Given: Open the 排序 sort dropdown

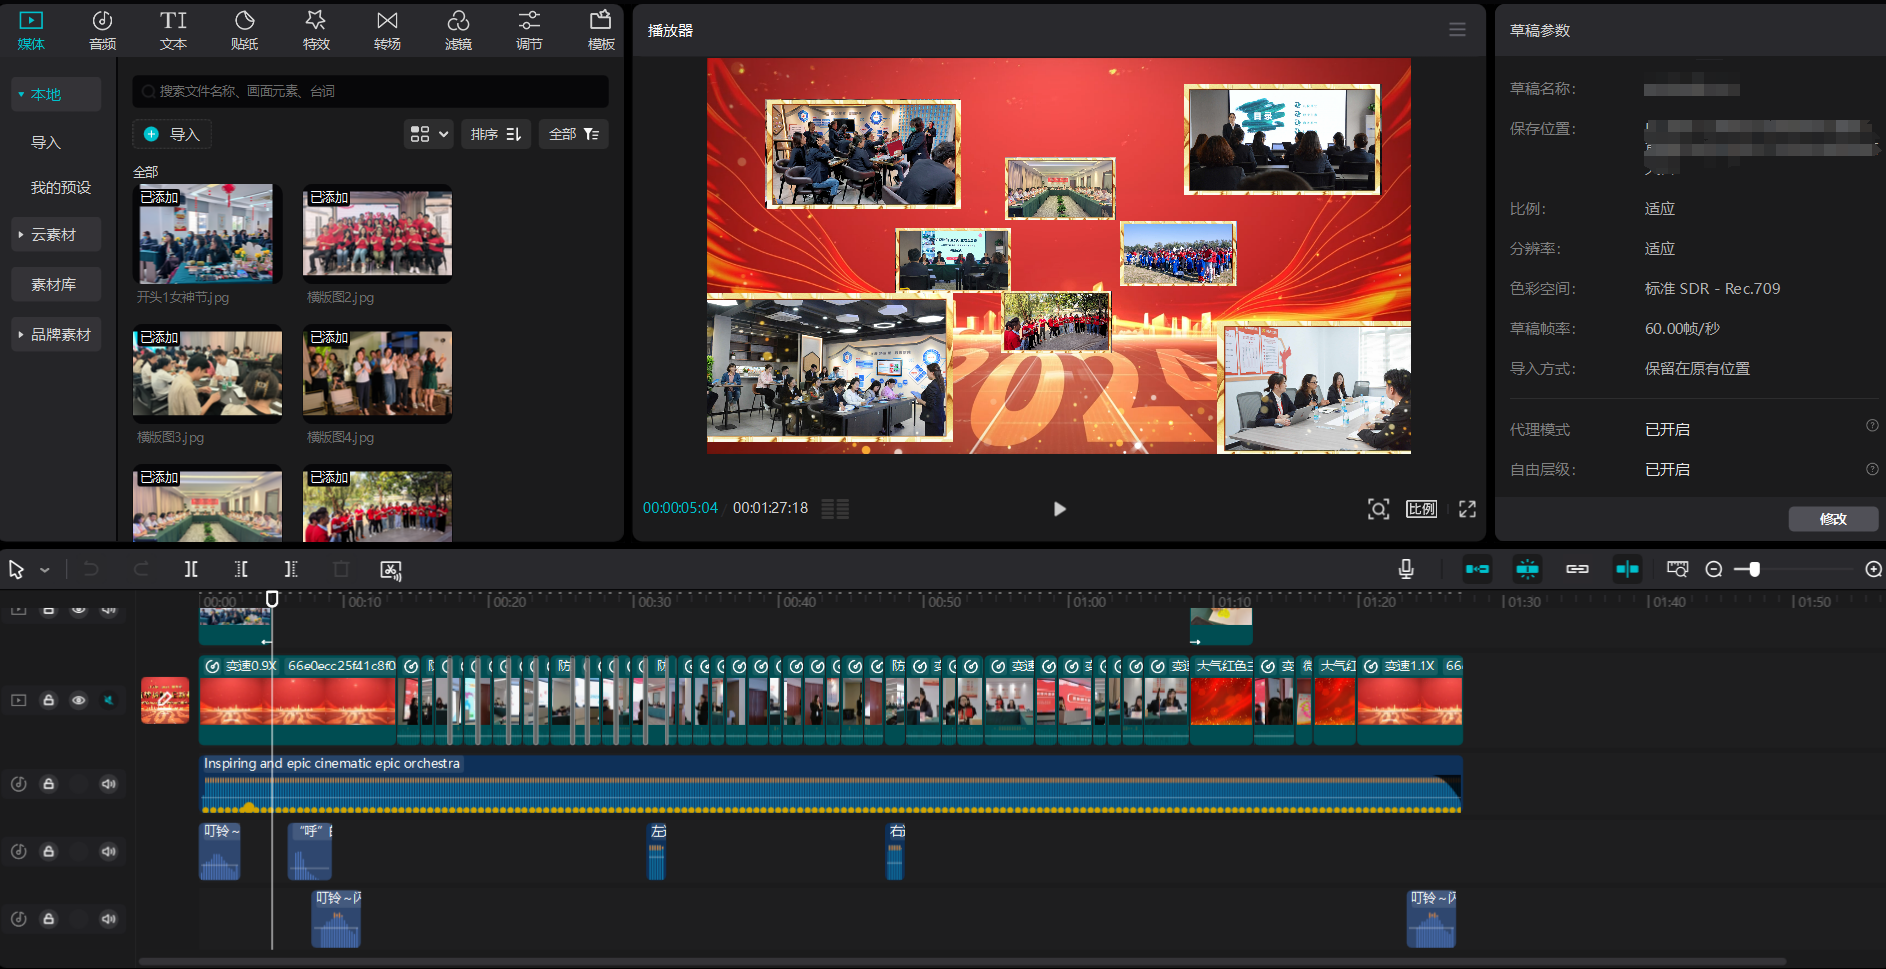Looking at the screenshot, I should tap(496, 134).
